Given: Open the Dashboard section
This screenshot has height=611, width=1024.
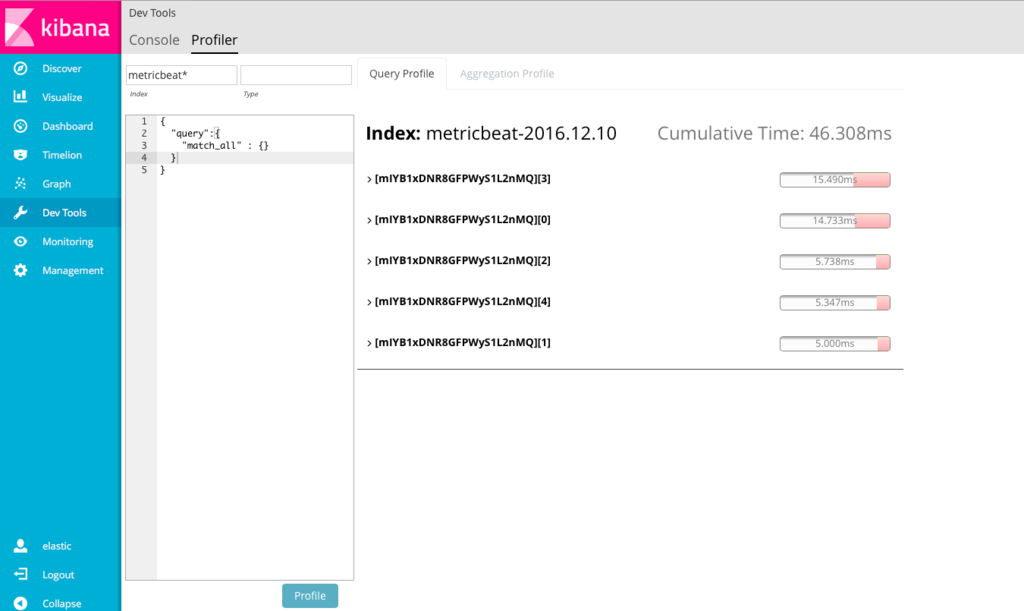Looking at the screenshot, I should click(67, 126).
